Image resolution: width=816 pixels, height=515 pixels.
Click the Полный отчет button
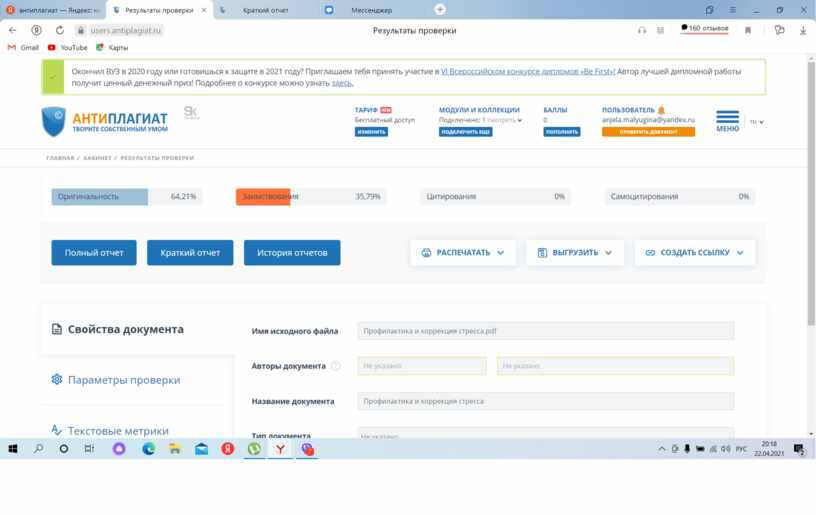pos(94,253)
